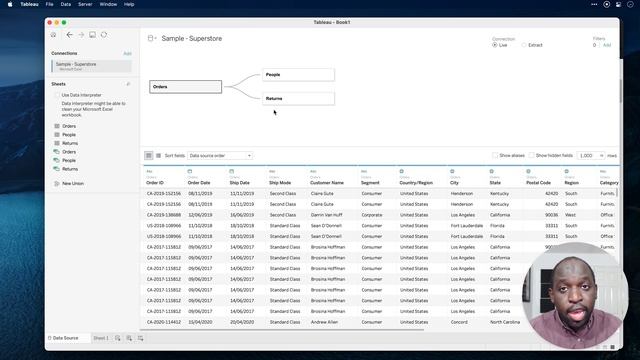Screen dimensions: 640x360
Task: Open dropdown arrow next to data source icon
Action: 156,38
